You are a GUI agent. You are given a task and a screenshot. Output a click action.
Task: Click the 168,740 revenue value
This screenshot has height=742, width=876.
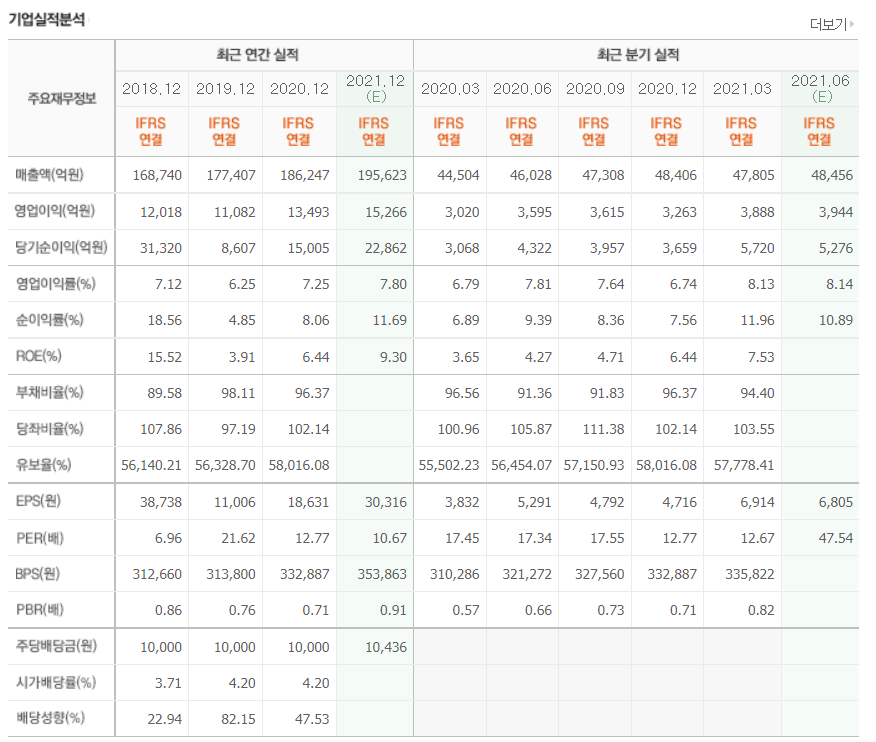[x=157, y=175]
